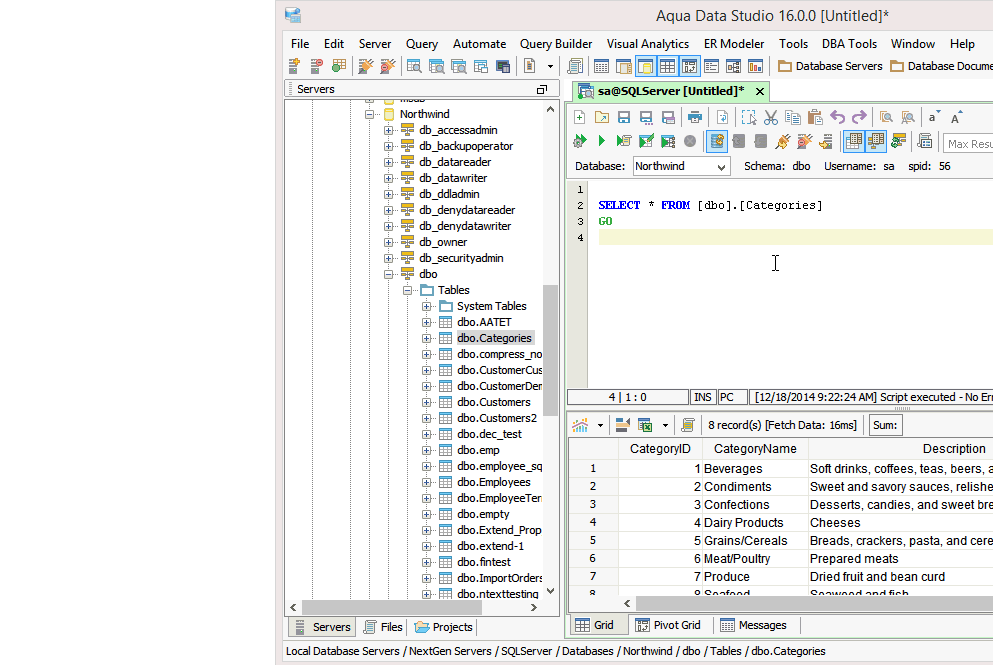Click the Paste clipboard icon
The width and height of the screenshot is (993, 665).
pyautogui.click(x=815, y=117)
